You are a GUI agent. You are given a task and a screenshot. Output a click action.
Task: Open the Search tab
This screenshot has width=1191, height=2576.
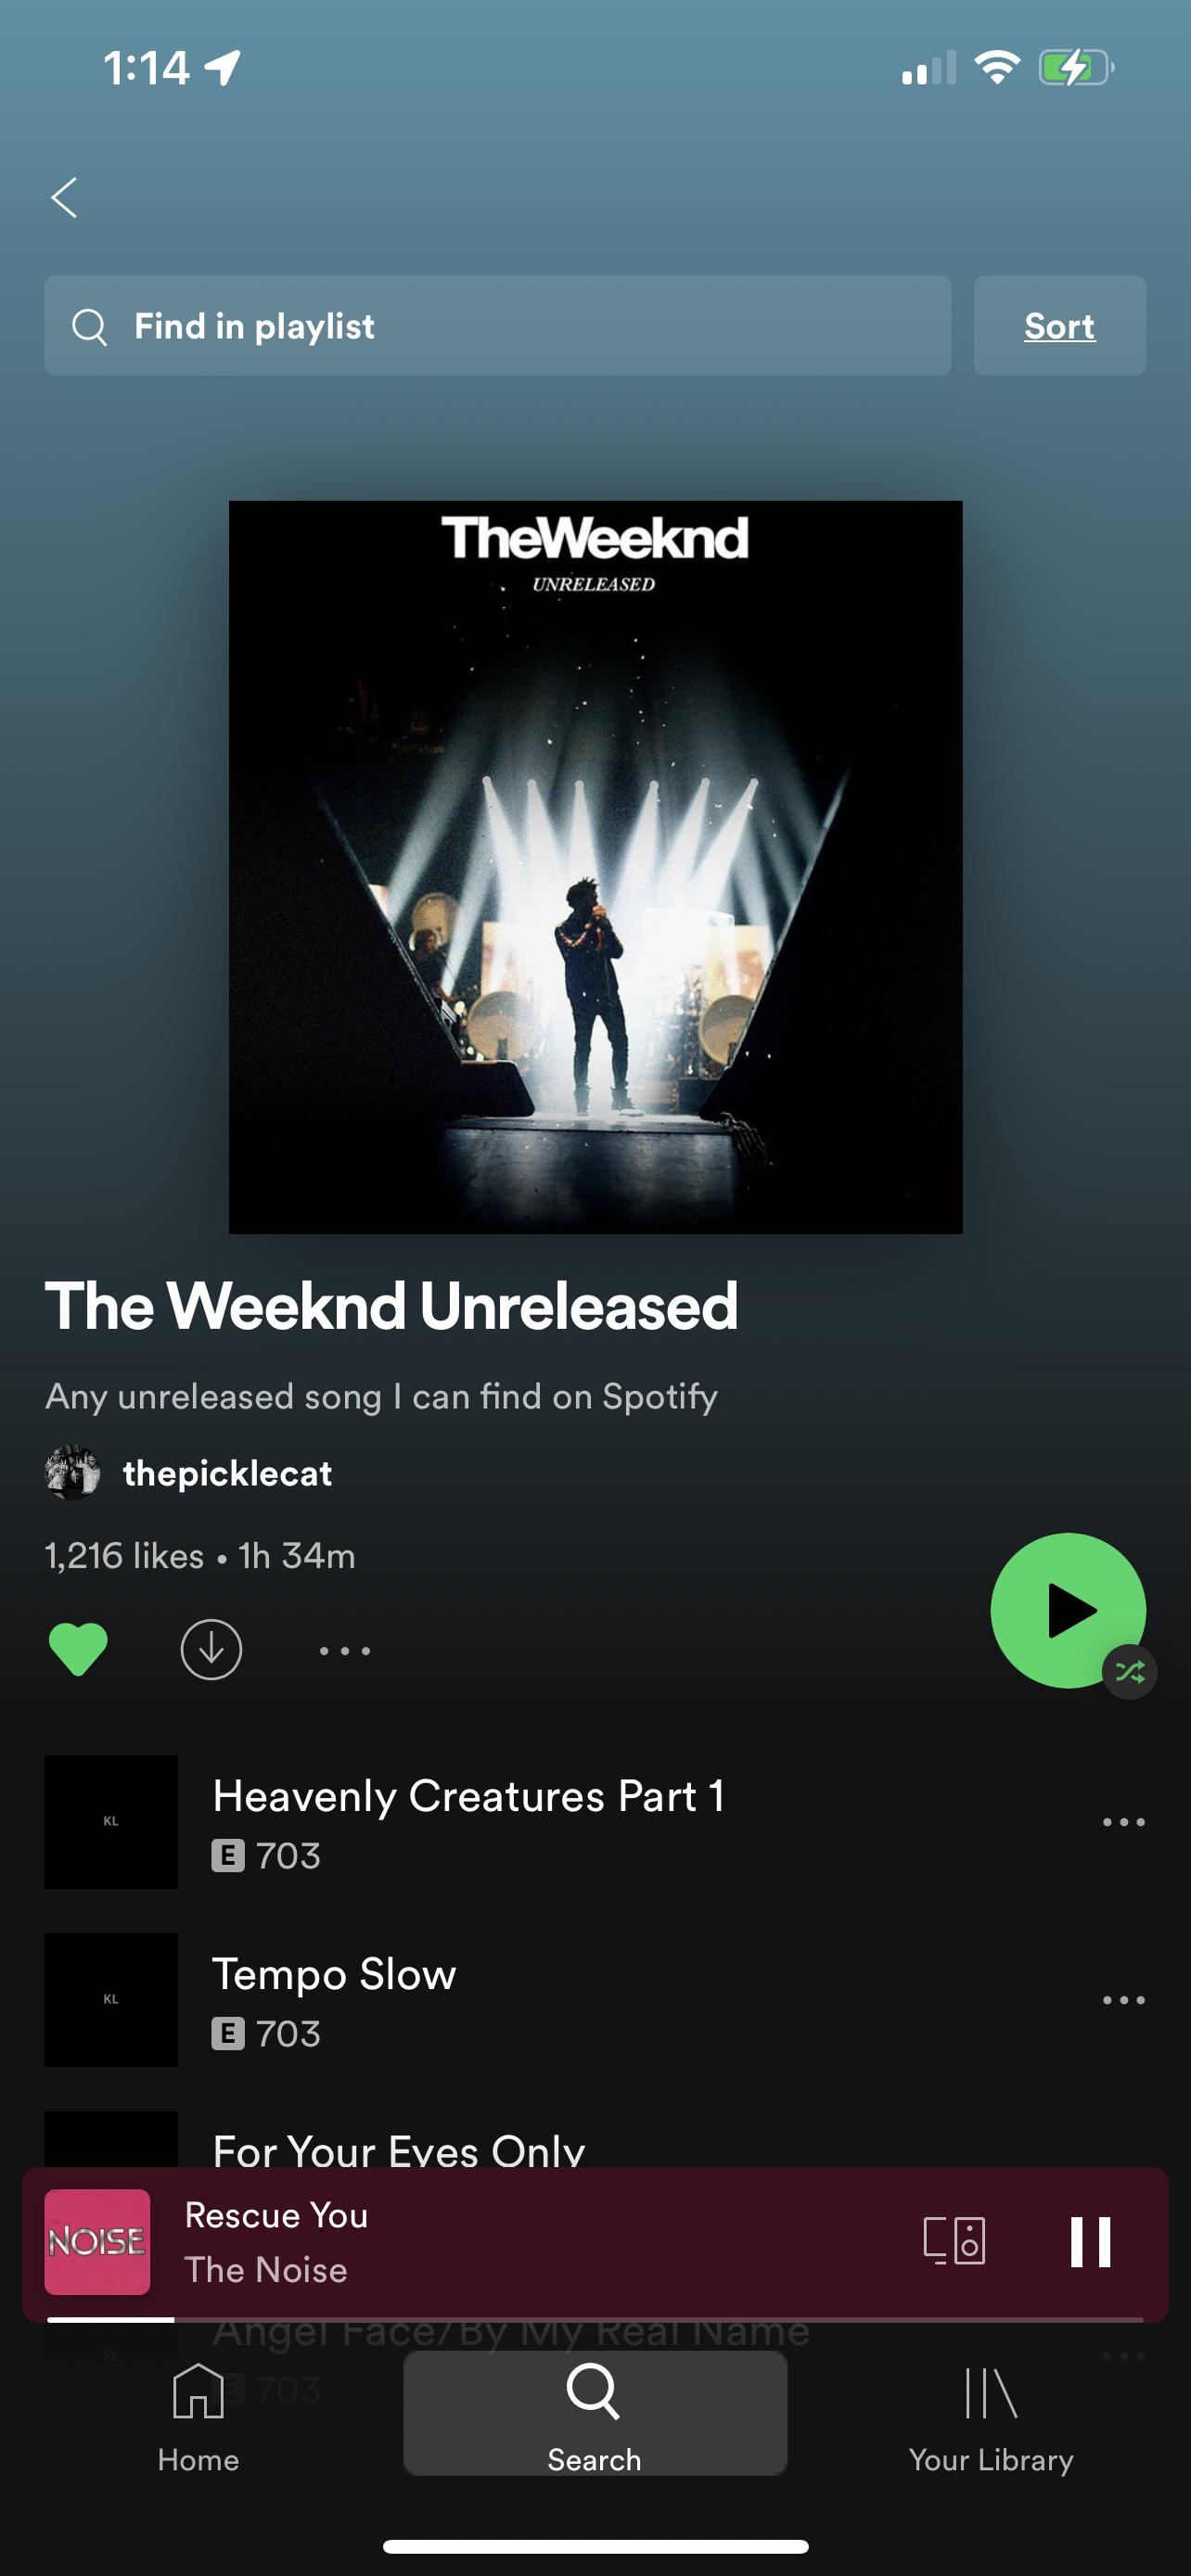[595, 2414]
